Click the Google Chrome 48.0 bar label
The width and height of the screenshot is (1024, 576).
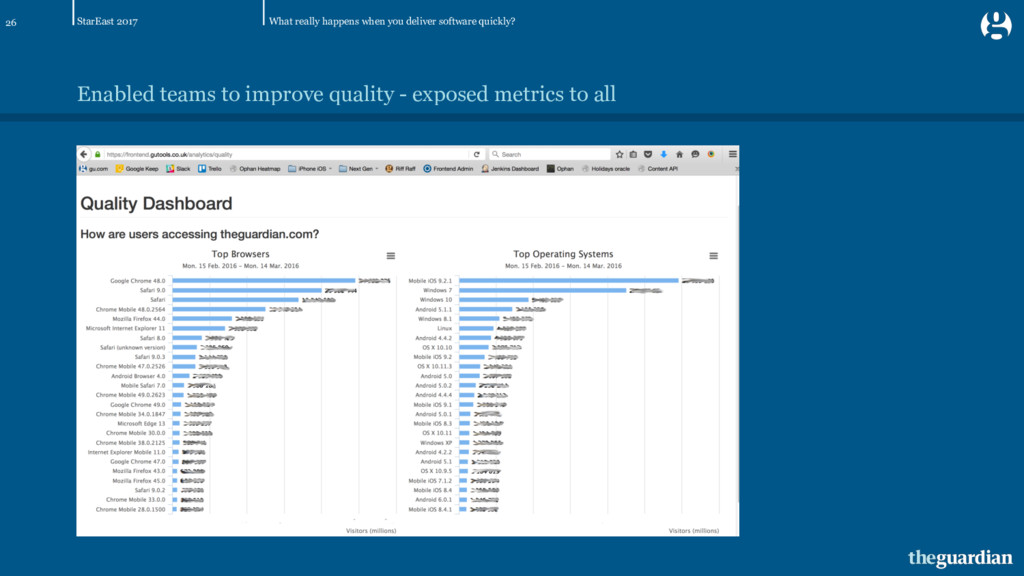pos(138,281)
